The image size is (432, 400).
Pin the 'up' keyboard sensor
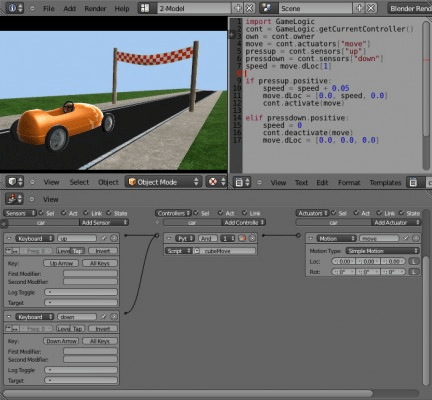pos(104,238)
